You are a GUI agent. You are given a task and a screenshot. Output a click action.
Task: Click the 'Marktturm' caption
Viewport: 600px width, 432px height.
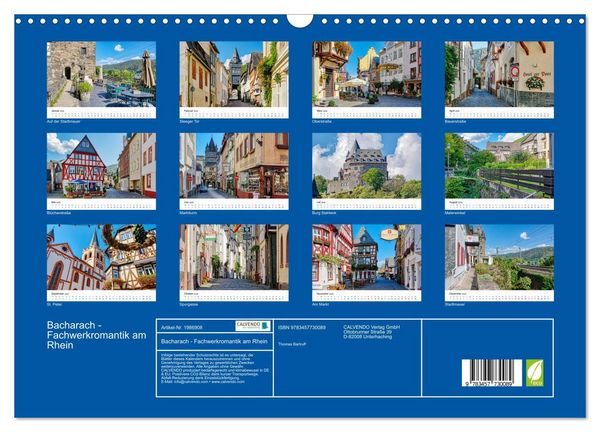188,213
